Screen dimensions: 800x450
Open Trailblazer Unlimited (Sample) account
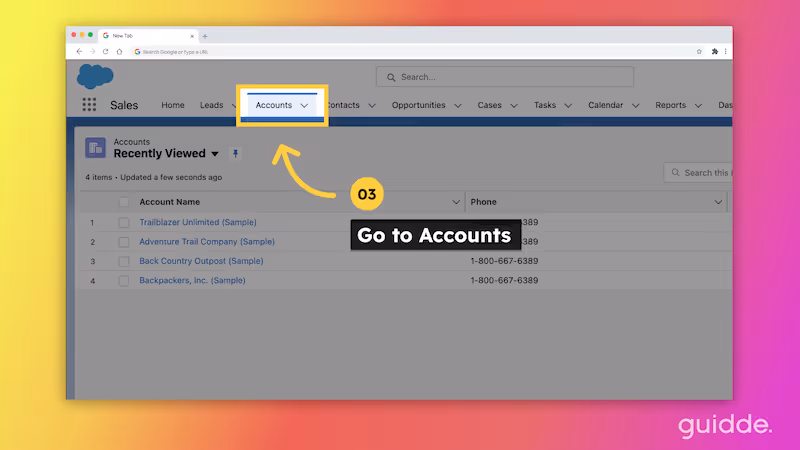(x=198, y=222)
